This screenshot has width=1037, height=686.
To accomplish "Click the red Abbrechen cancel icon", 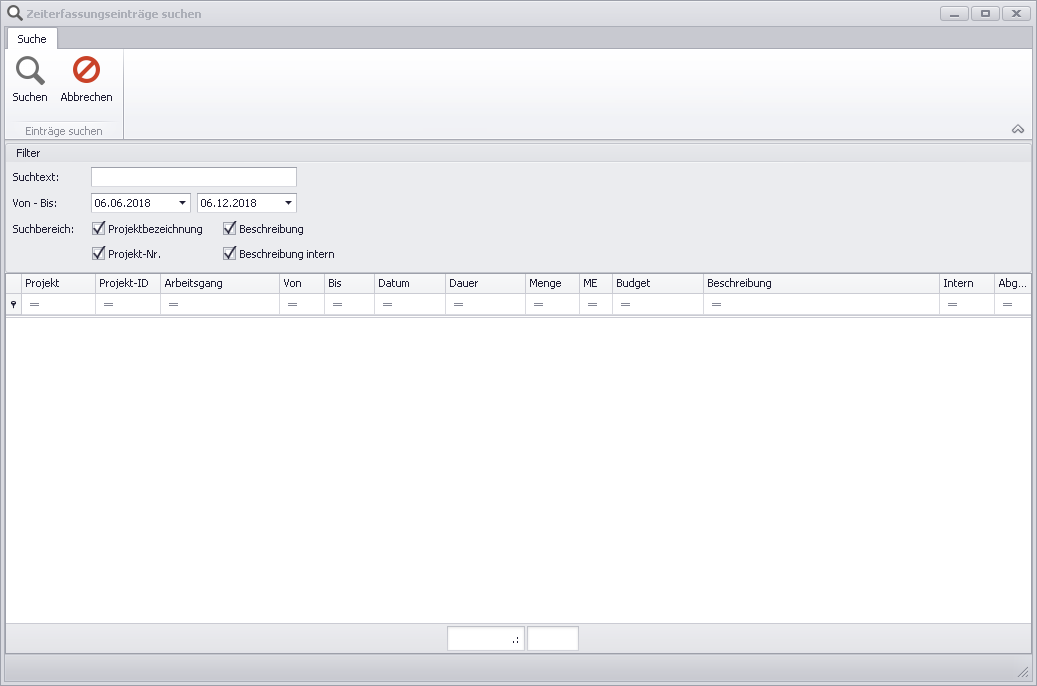I will (86, 70).
